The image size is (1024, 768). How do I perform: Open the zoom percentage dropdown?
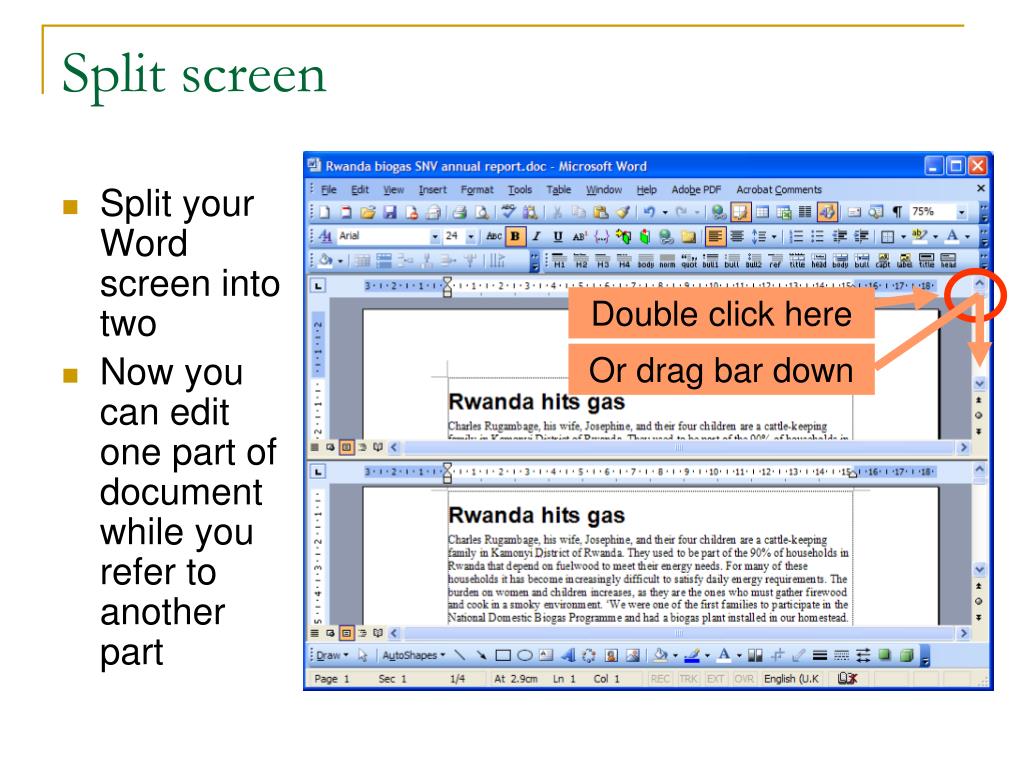pyautogui.click(x=961, y=212)
